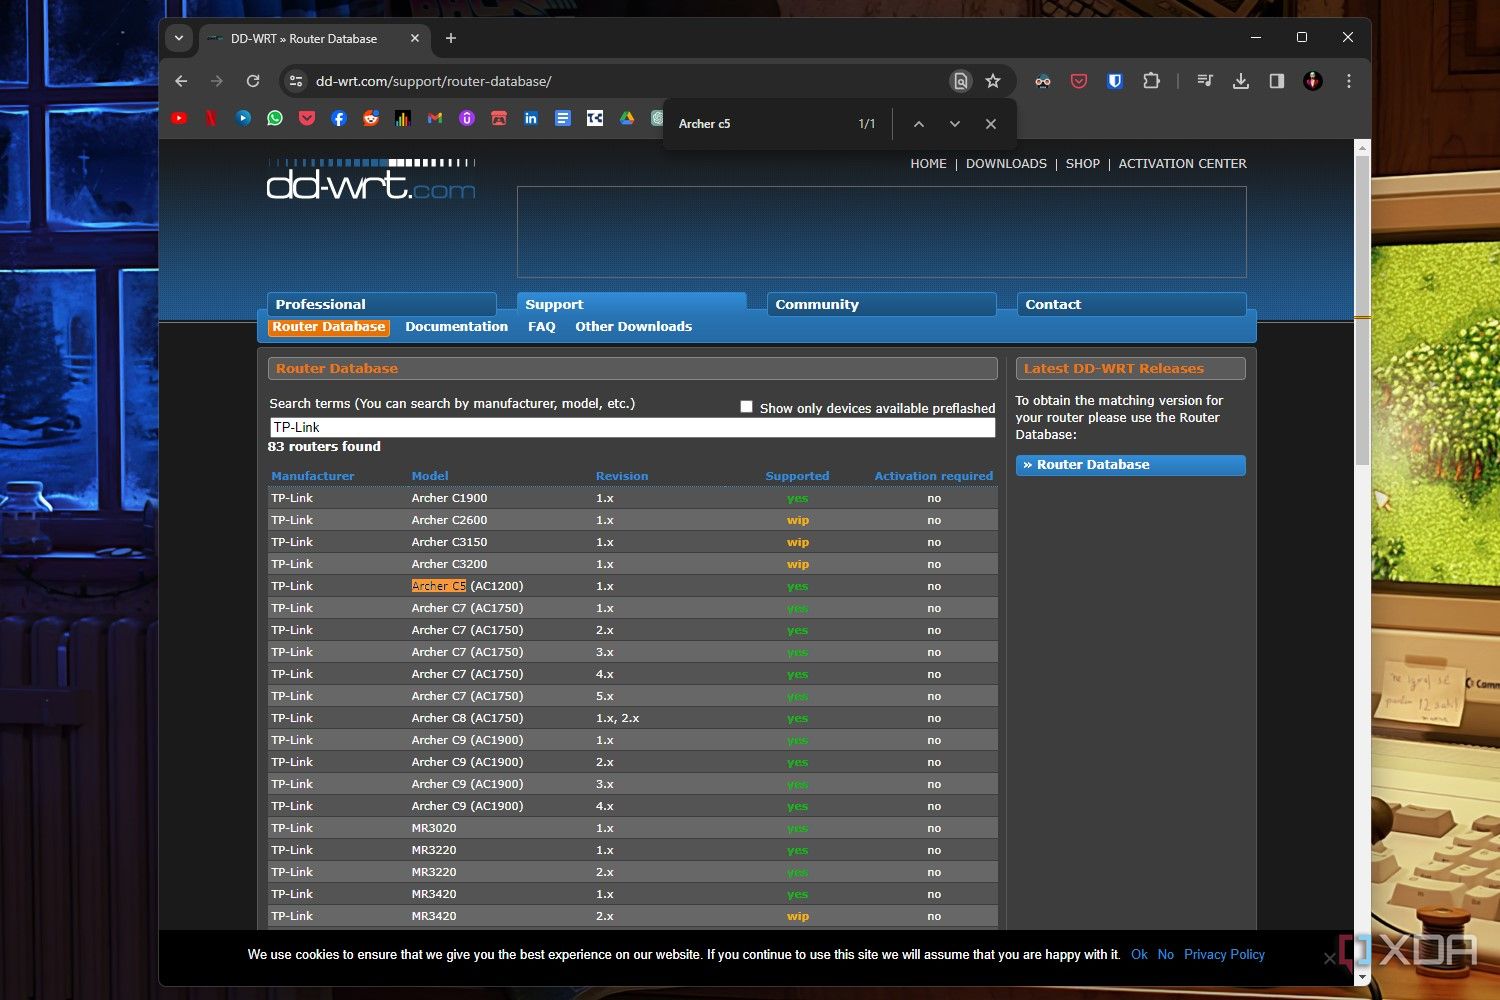Click the browser address bar URL
The width and height of the screenshot is (1500, 1000).
[x=434, y=81]
